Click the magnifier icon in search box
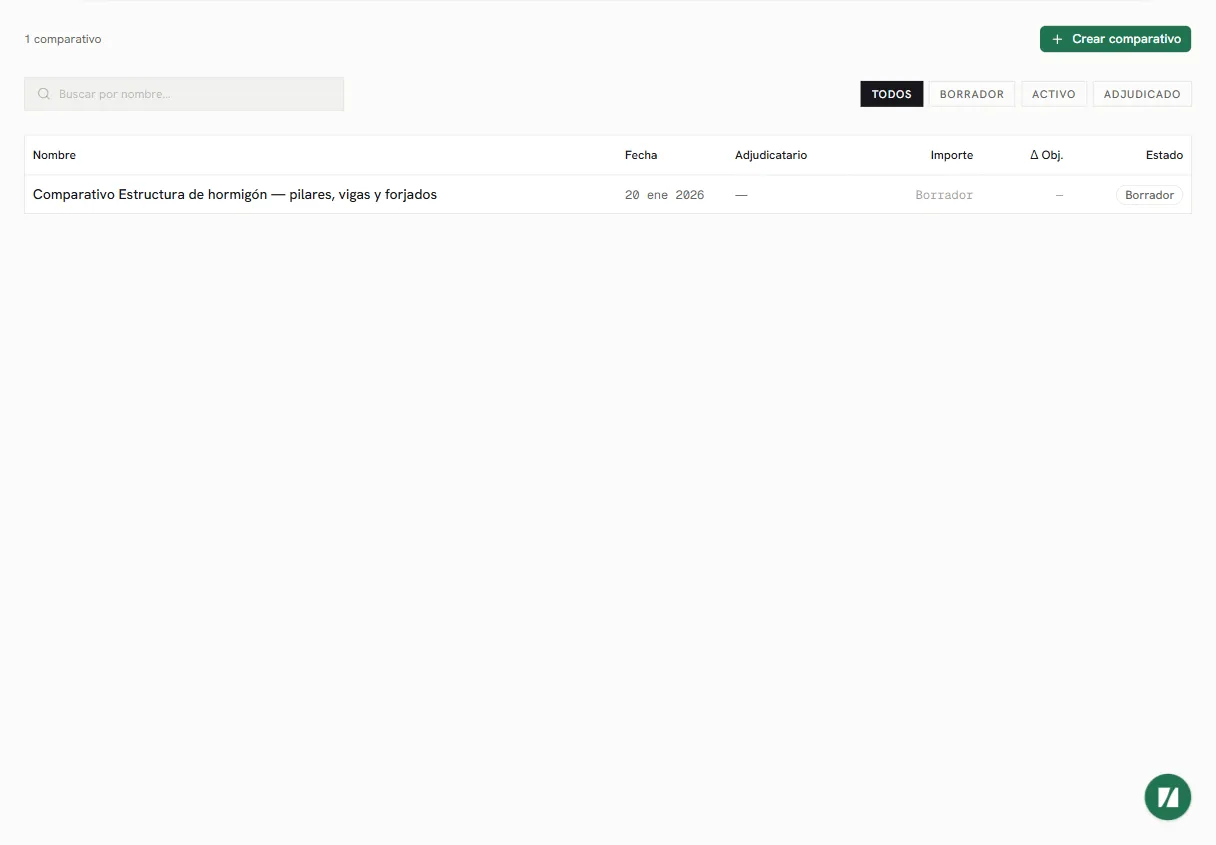This screenshot has width=1216, height=845. tap(44, 94)
